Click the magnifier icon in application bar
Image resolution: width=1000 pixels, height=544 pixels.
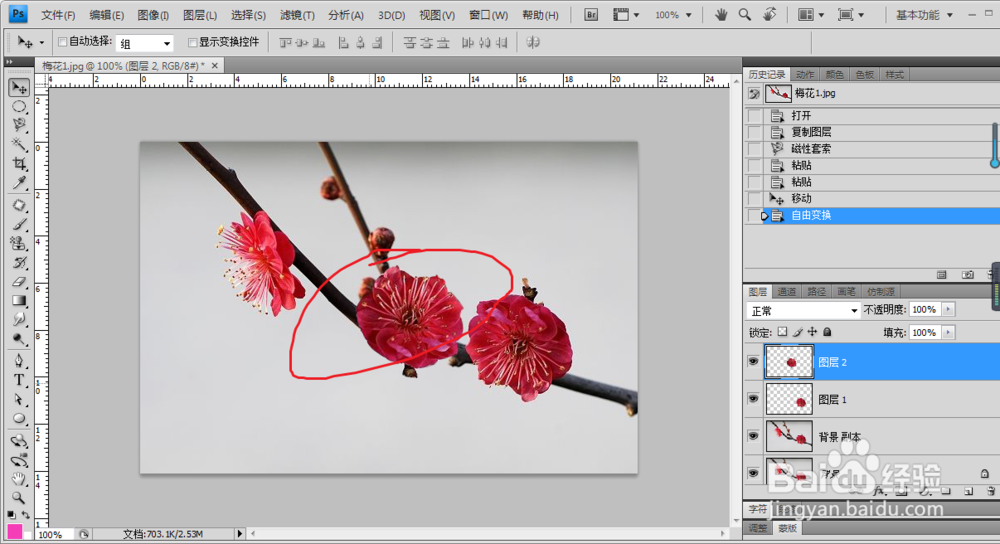point(745,15)
